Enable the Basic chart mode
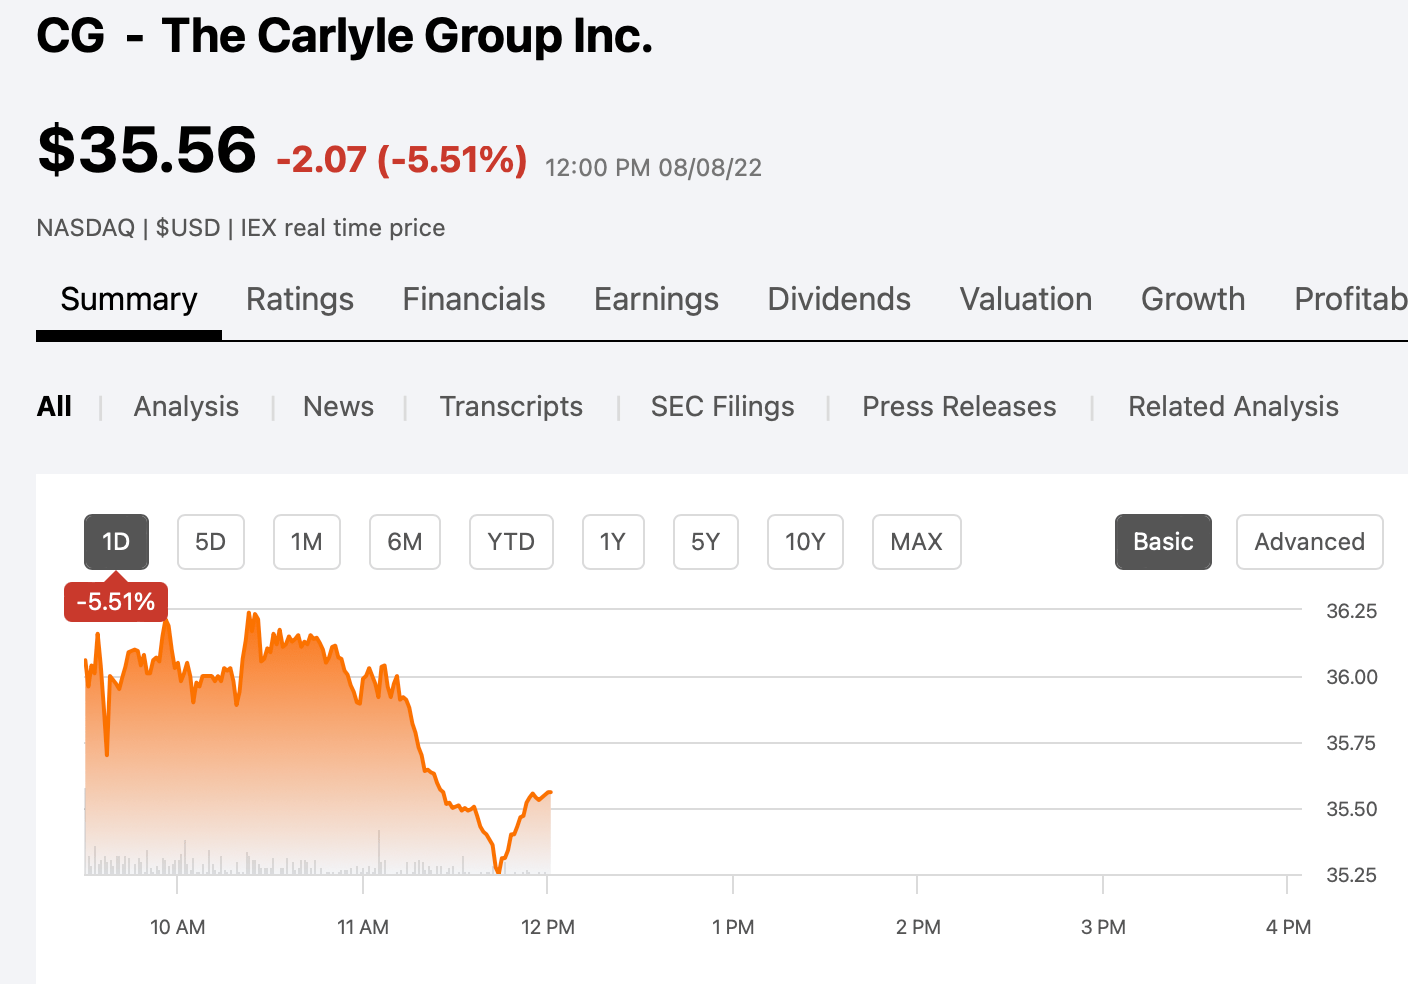Viewport: 1408px width, 984px height. coord(1163,541)
